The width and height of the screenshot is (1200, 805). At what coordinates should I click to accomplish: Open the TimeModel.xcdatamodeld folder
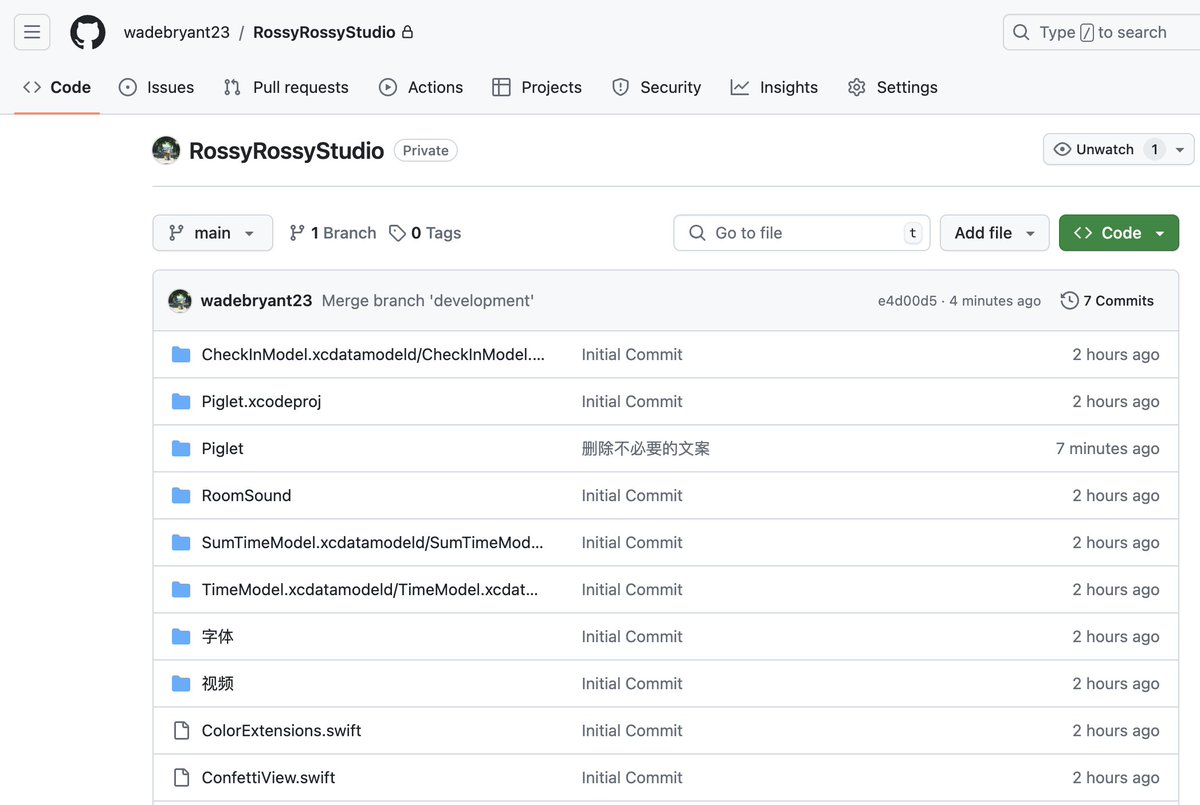click(x=370, y=589)
